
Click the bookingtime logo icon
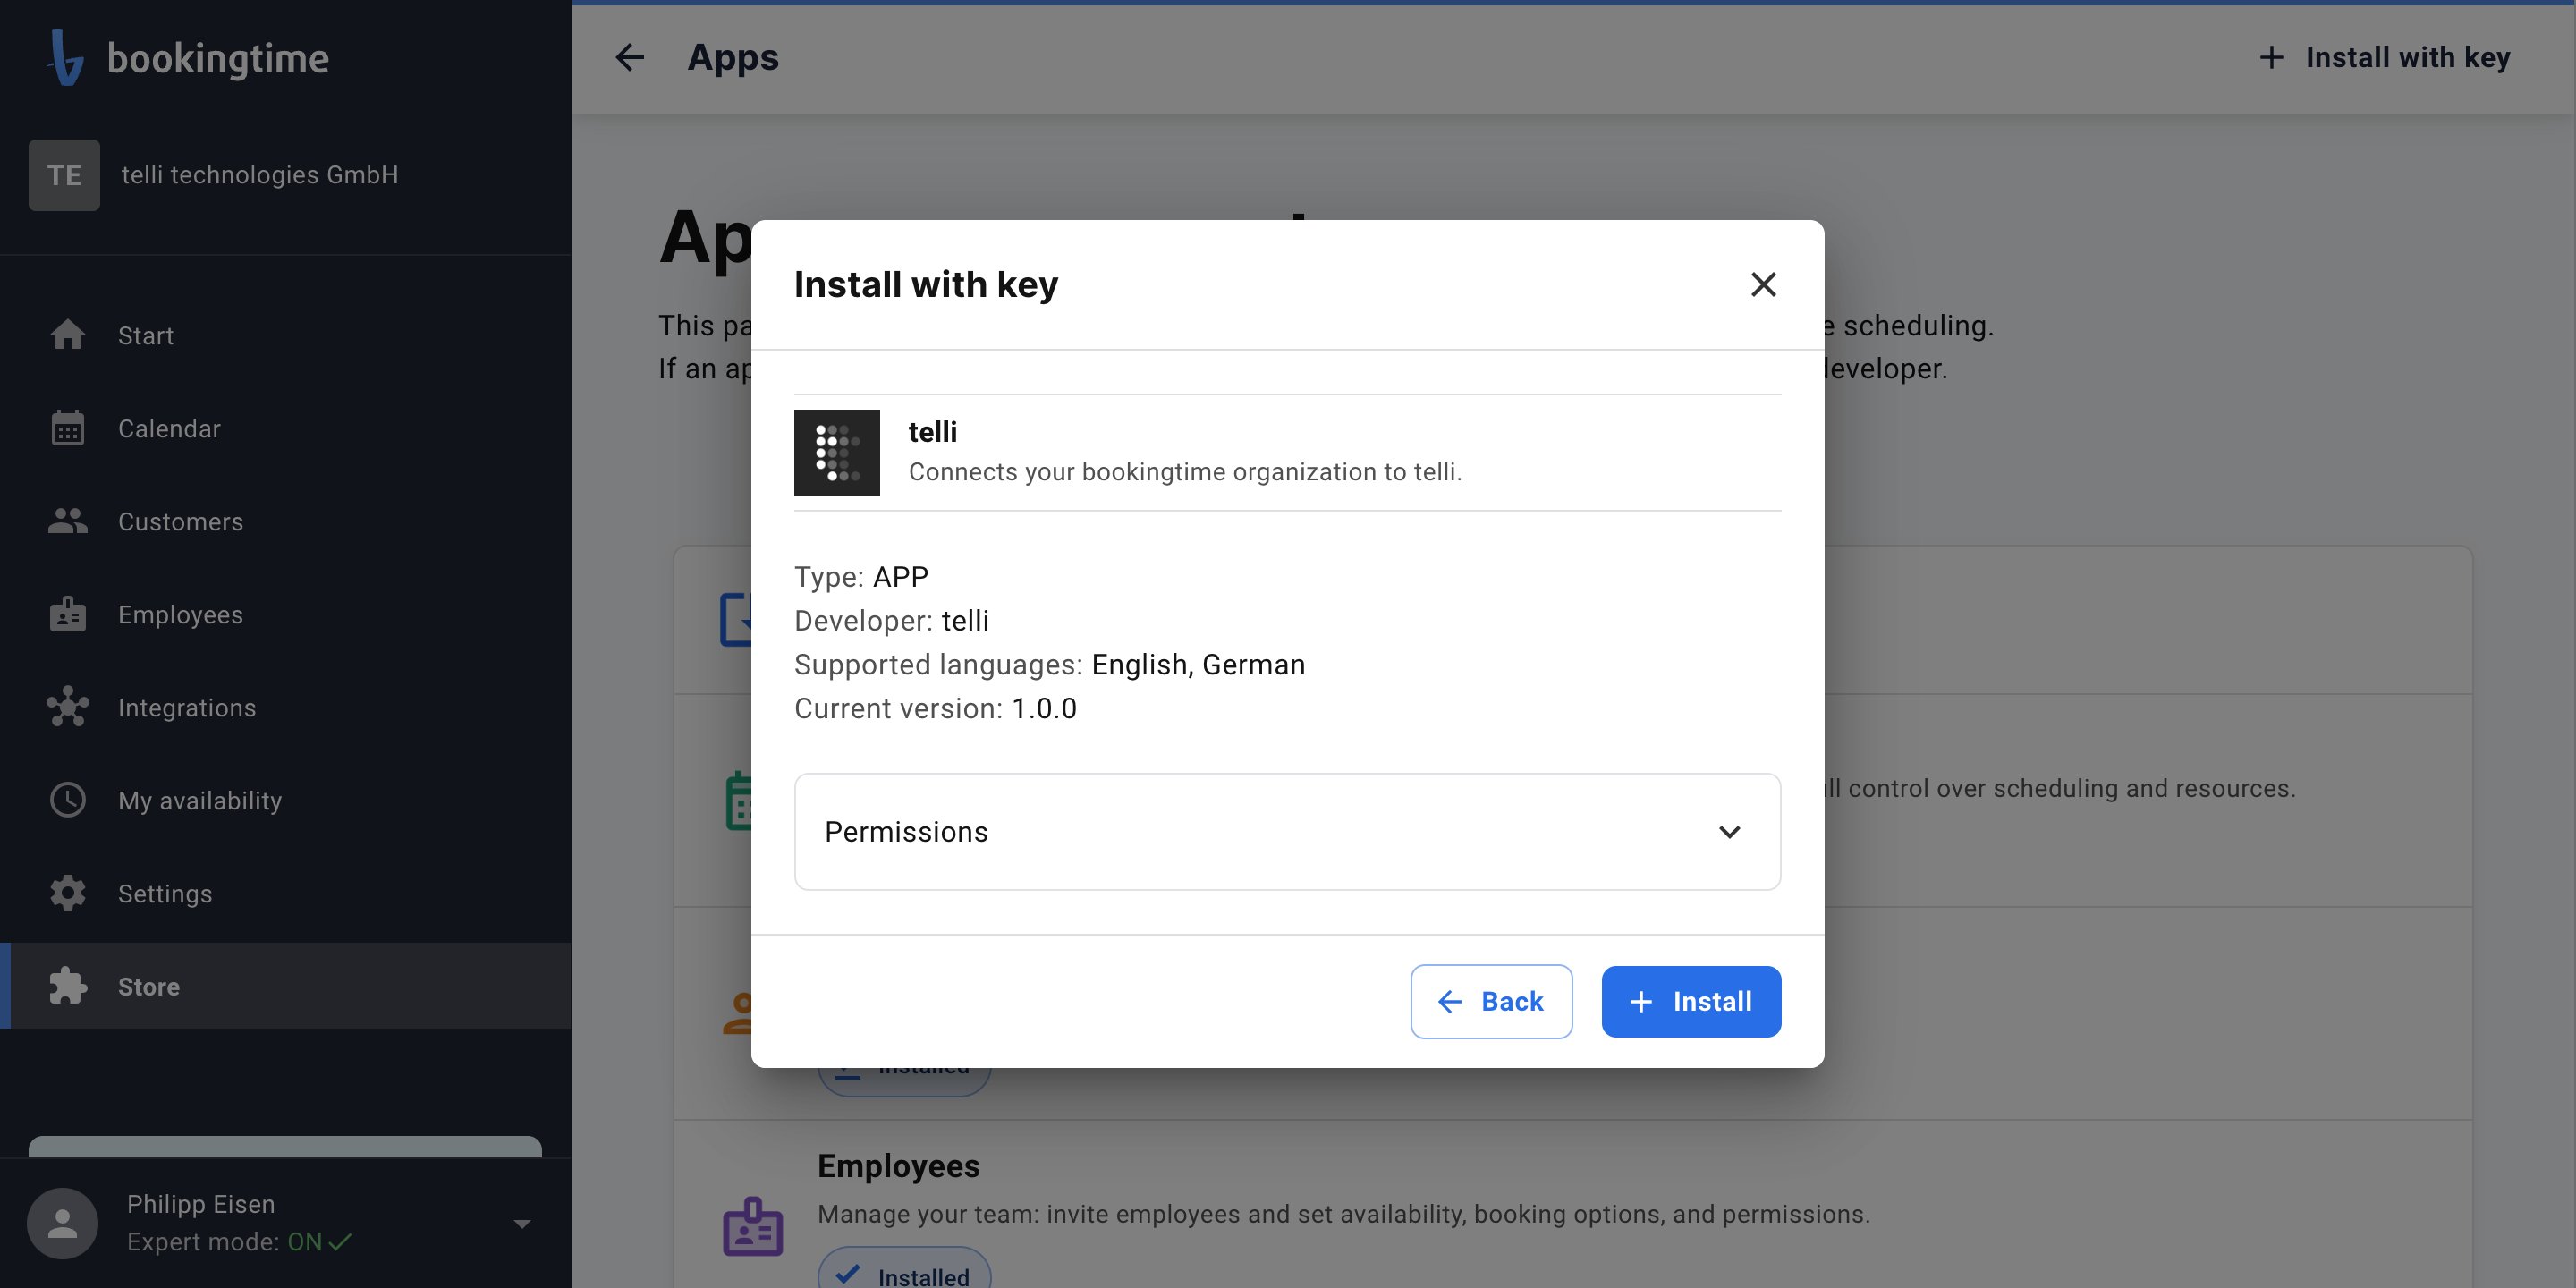pyautogui.click(x=66, y=57)
